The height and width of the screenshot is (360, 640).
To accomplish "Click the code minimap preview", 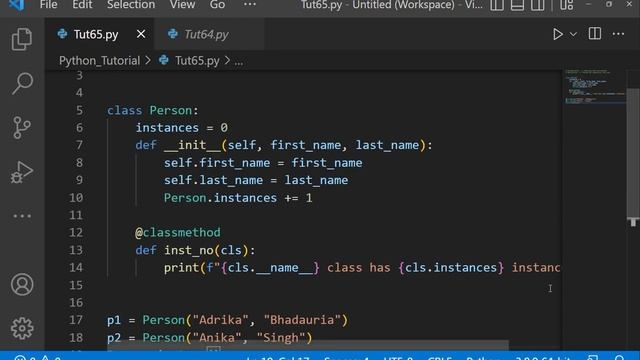I will (x=595, y=87).
